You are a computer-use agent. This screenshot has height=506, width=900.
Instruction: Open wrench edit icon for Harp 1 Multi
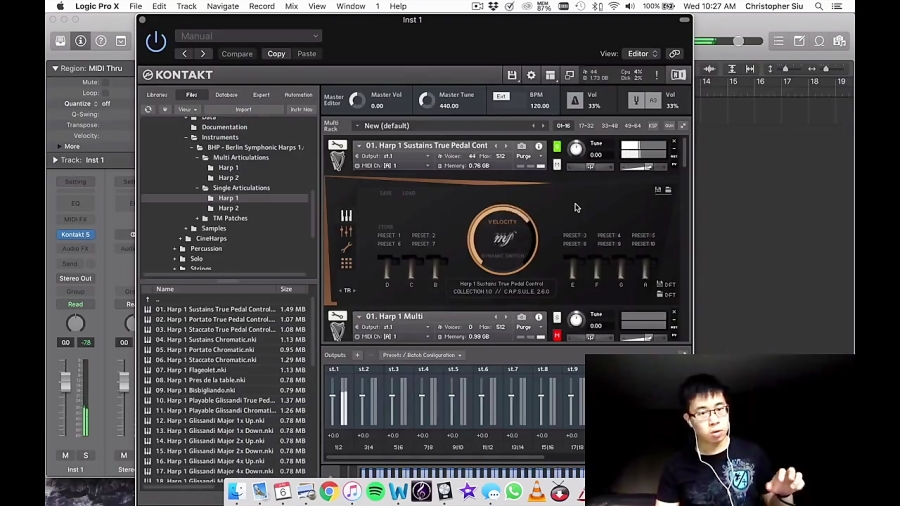click(337, 316)
